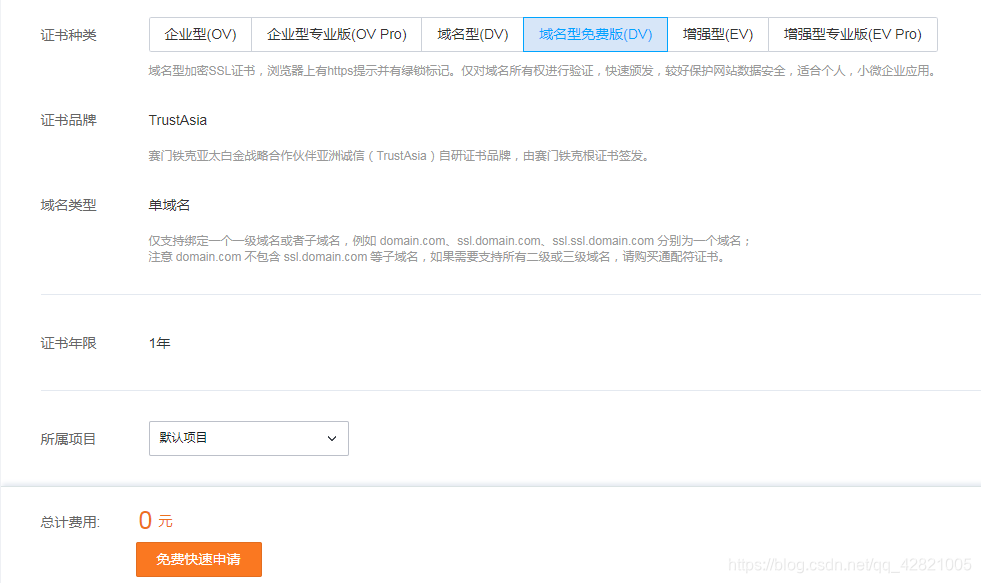Click the 免费快速申请 button
Screen dimensions: 981x583
click(x=199, y=559)
